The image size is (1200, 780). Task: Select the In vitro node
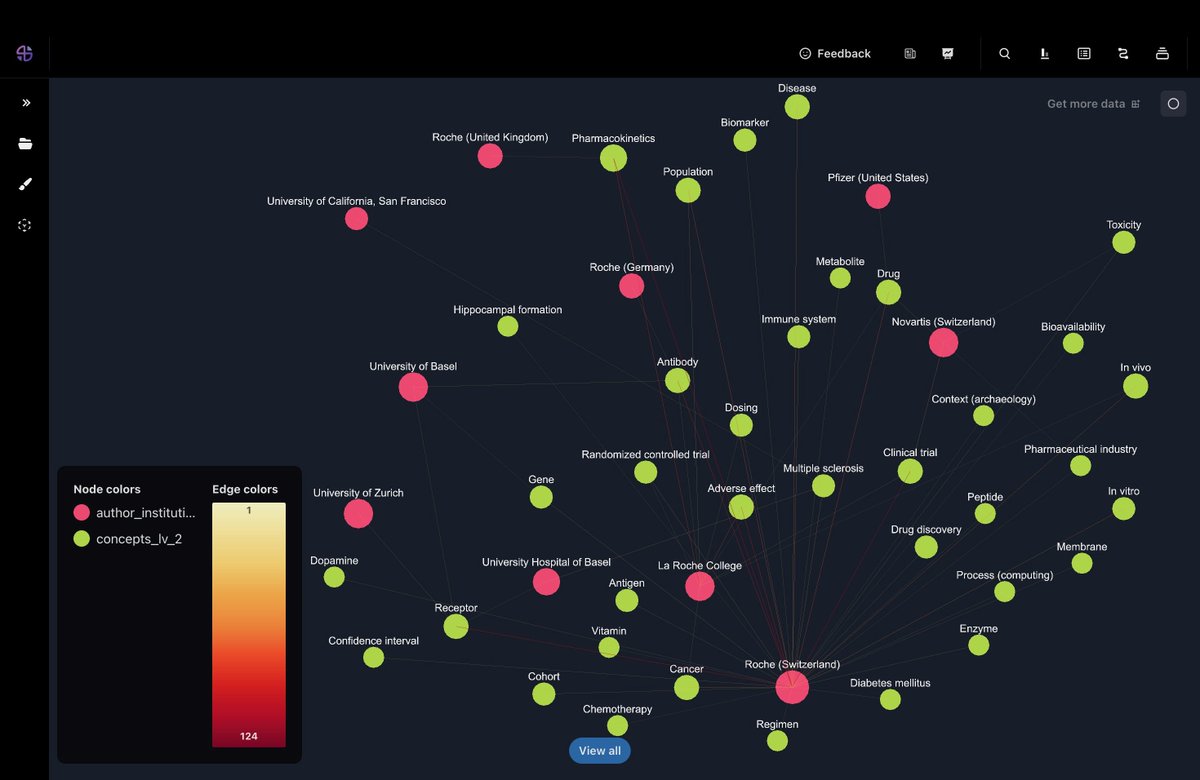tap(1124, 509)
